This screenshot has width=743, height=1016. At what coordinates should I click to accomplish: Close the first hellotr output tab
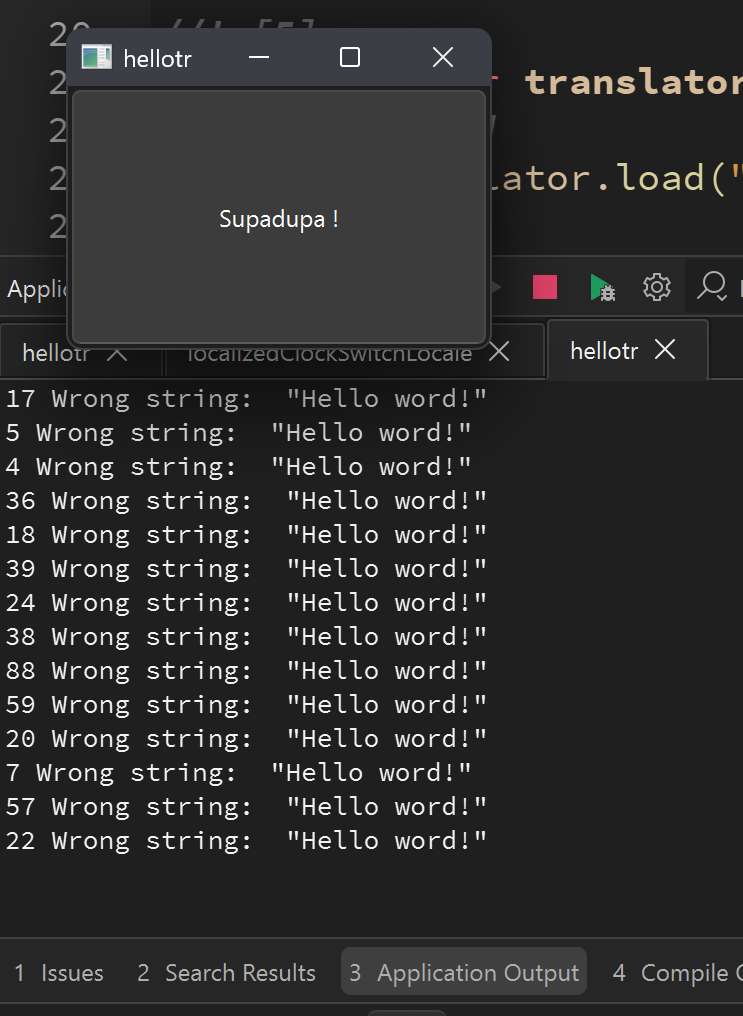(117, 353)
